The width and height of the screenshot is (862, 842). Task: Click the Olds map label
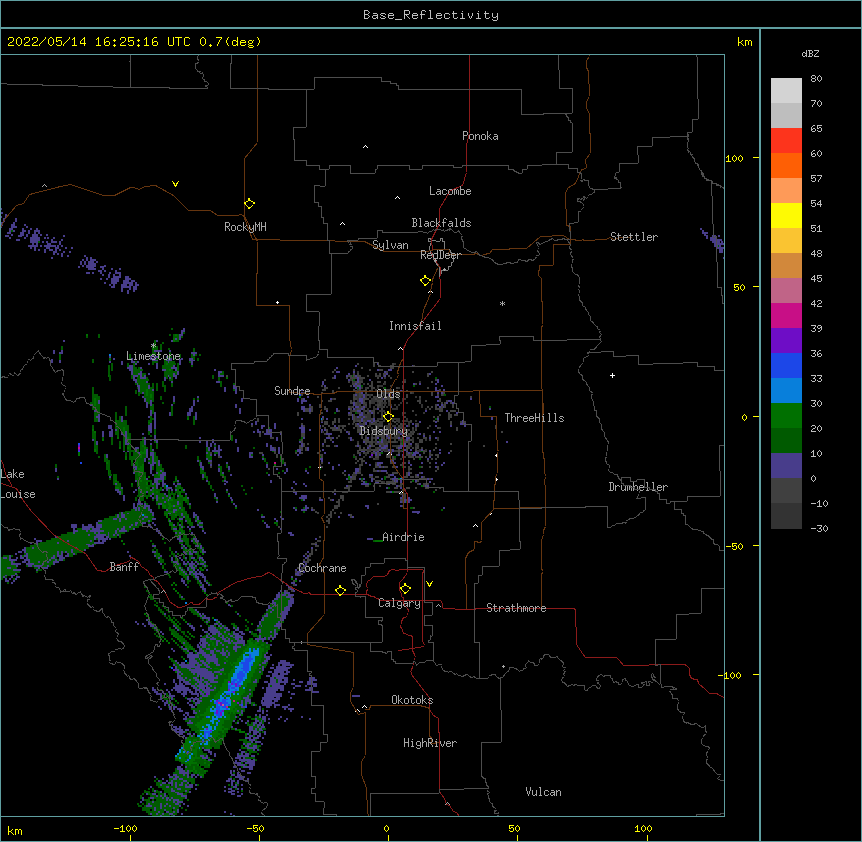tap(388, 394)
